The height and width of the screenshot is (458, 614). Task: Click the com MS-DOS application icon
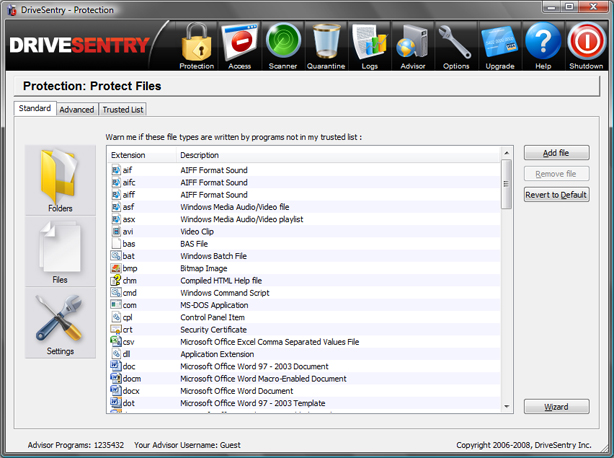pos(116,305)
